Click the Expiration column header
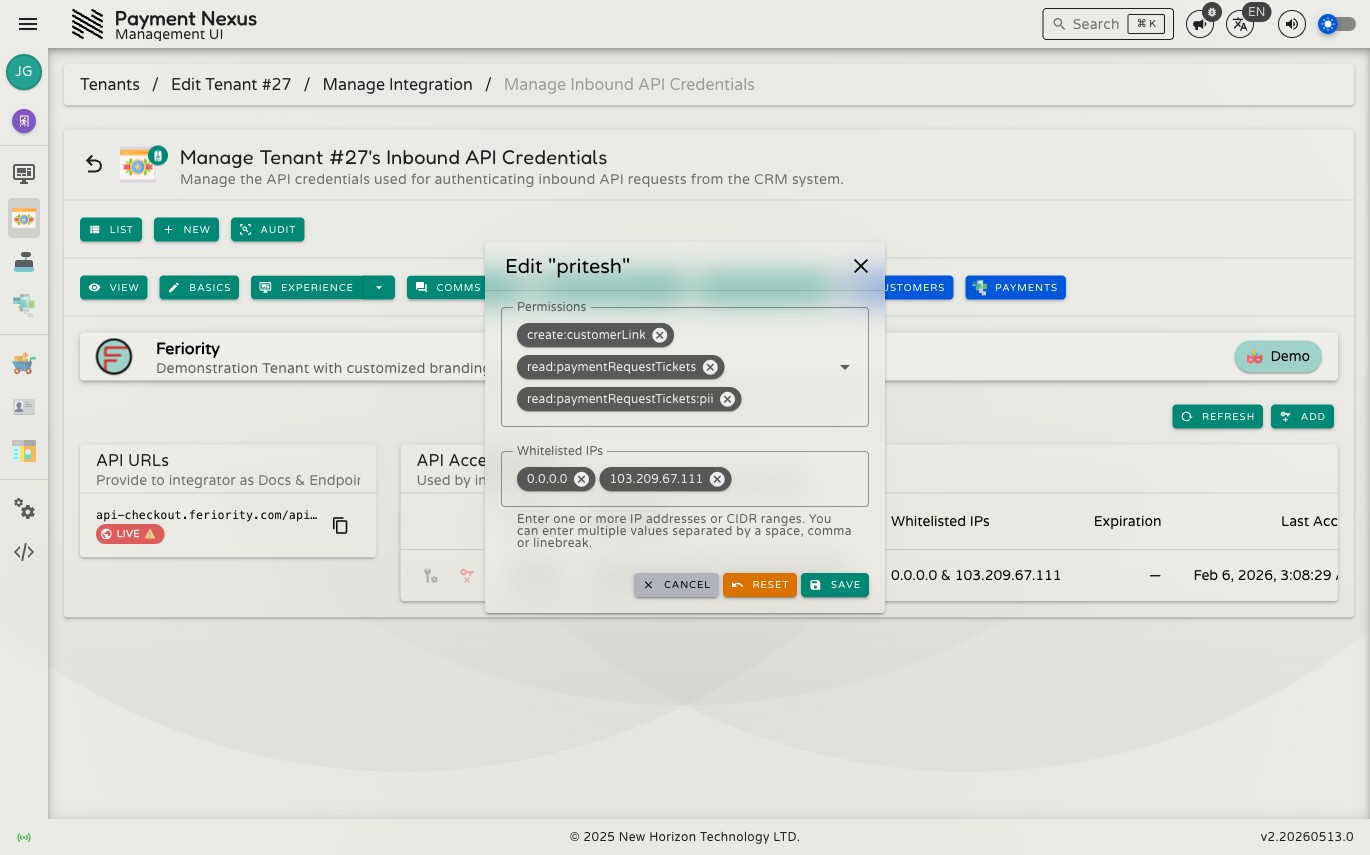Viewport: 1370px width, 855px height. pyautogui.click(x=1127, y=521)
